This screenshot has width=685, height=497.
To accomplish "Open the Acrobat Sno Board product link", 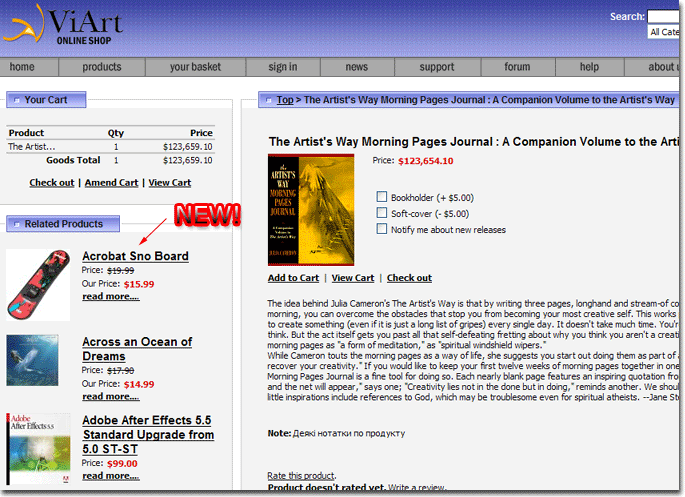I will [135, 256].
